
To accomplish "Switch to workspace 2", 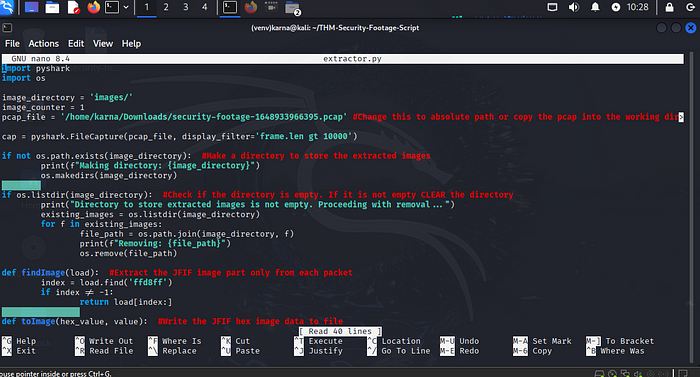I will click(x=166, y=7).
